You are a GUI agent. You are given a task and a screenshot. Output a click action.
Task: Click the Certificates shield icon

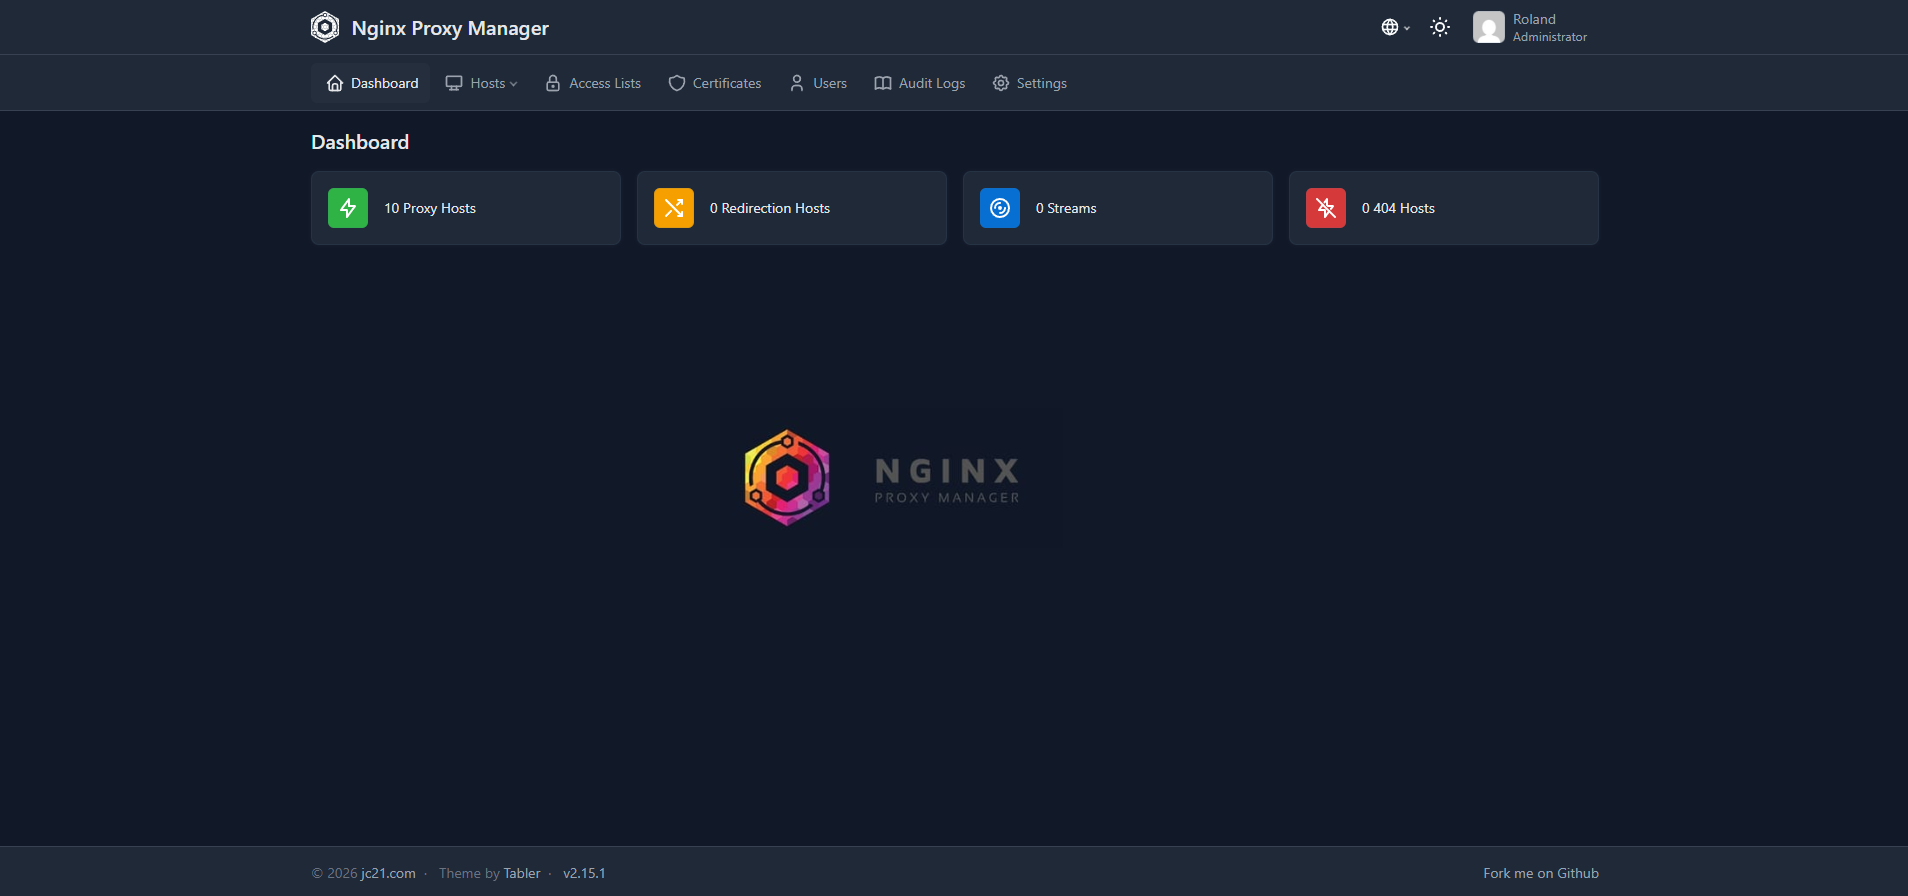677,83
